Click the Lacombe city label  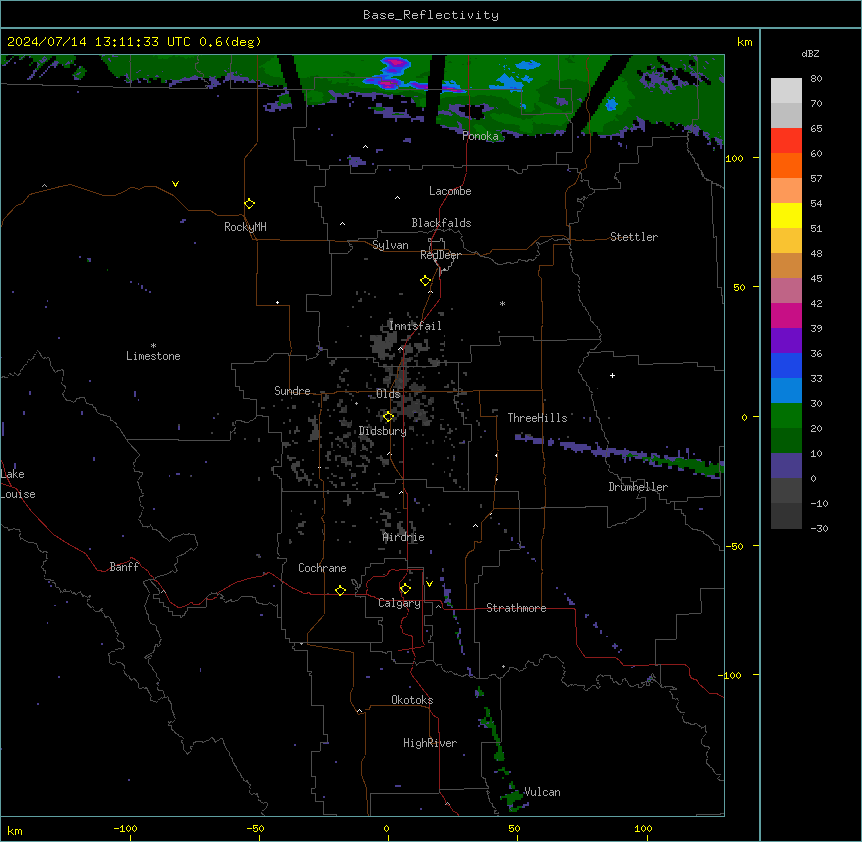(450, 191)
